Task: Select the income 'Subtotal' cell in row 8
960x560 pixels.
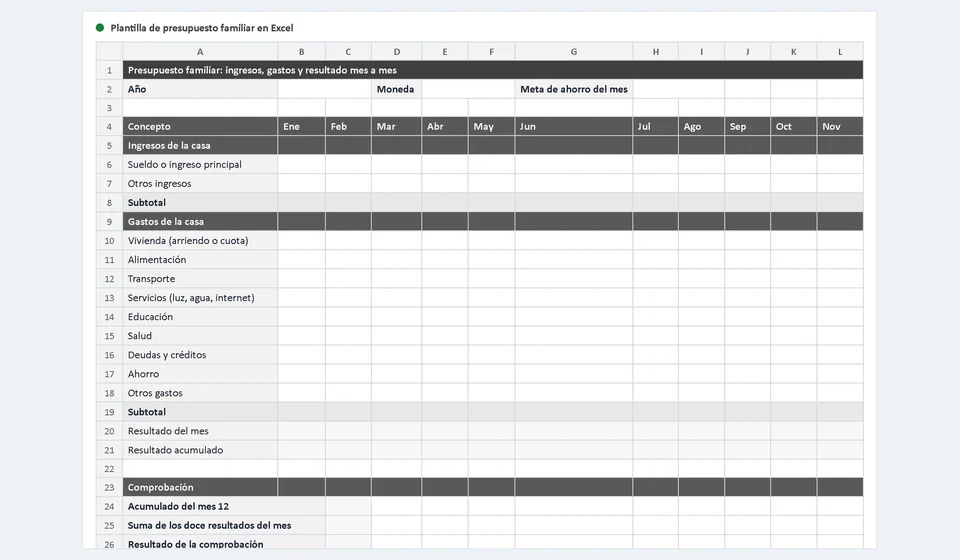Action: coord(200,203)
